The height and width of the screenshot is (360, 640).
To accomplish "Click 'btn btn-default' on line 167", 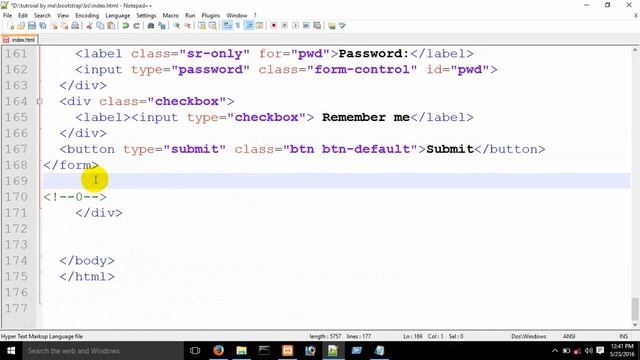I will (350, 149).
